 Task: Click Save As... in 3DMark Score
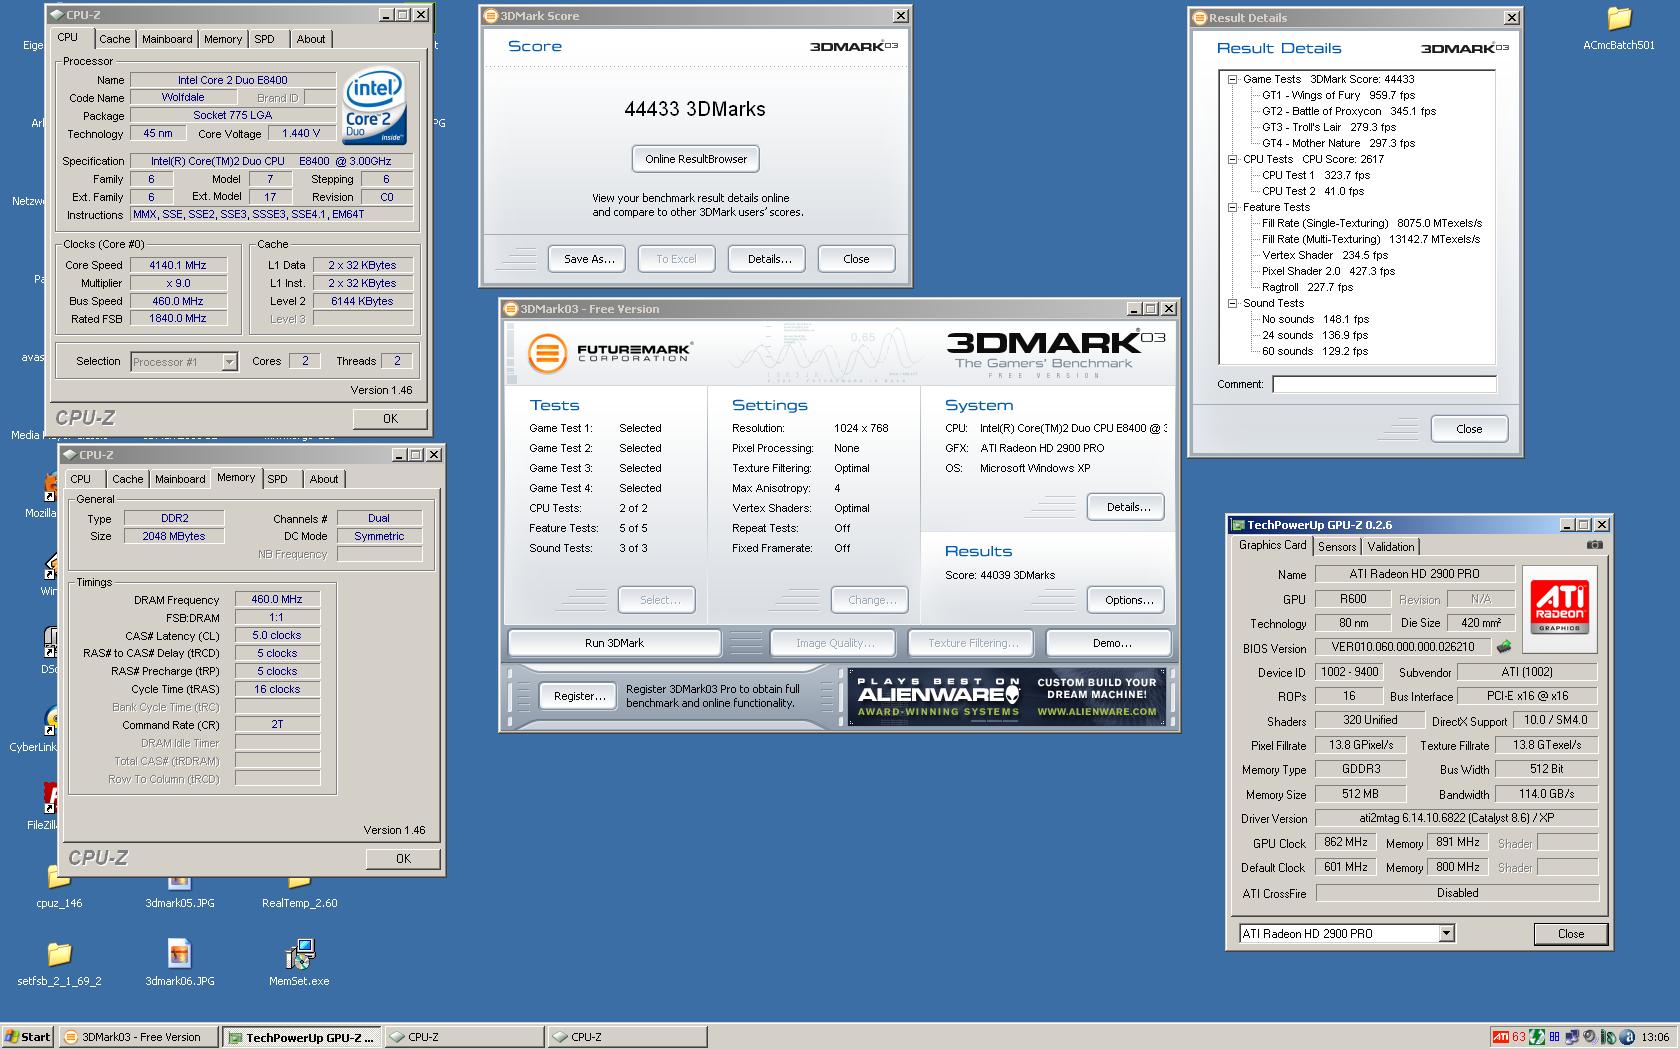[x=587, y=259]
